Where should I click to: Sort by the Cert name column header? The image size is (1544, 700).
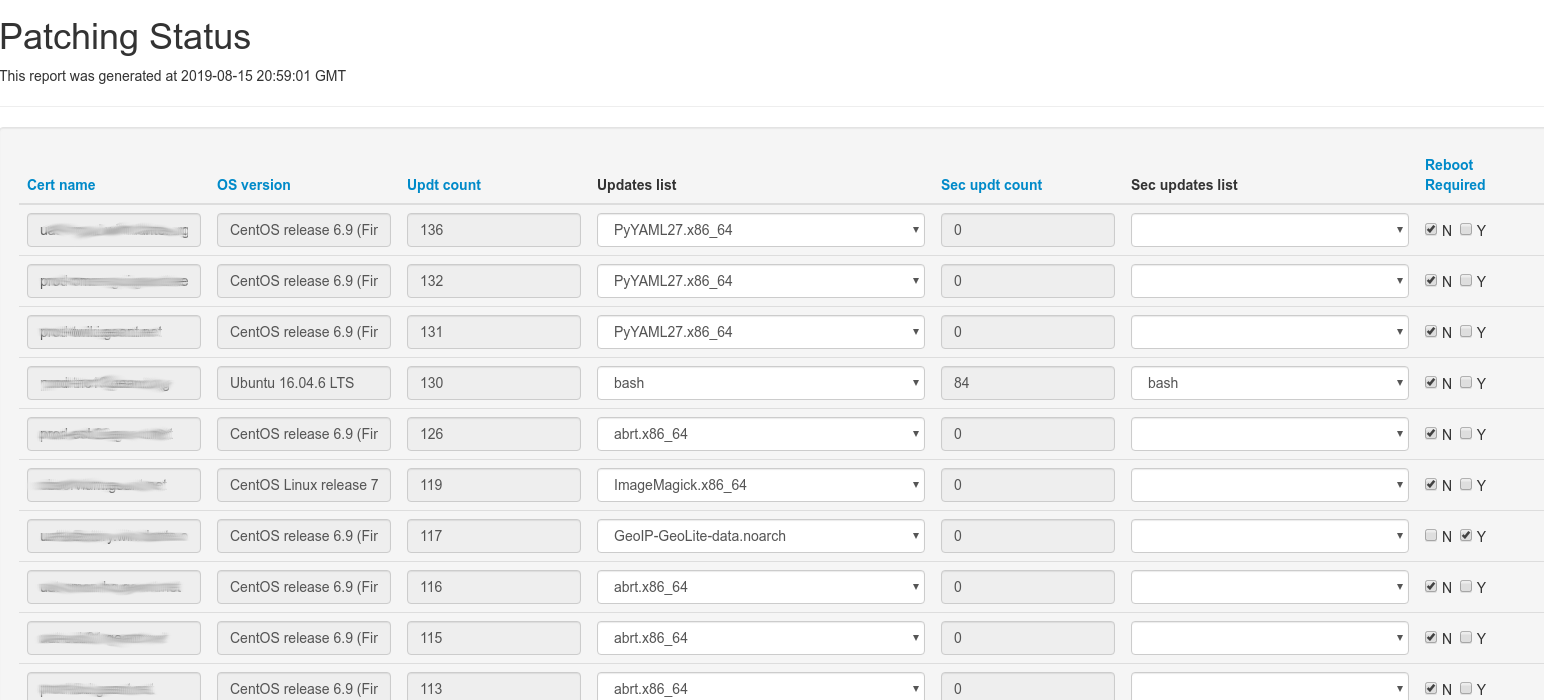pyautogui.click(x=61, y=185)
